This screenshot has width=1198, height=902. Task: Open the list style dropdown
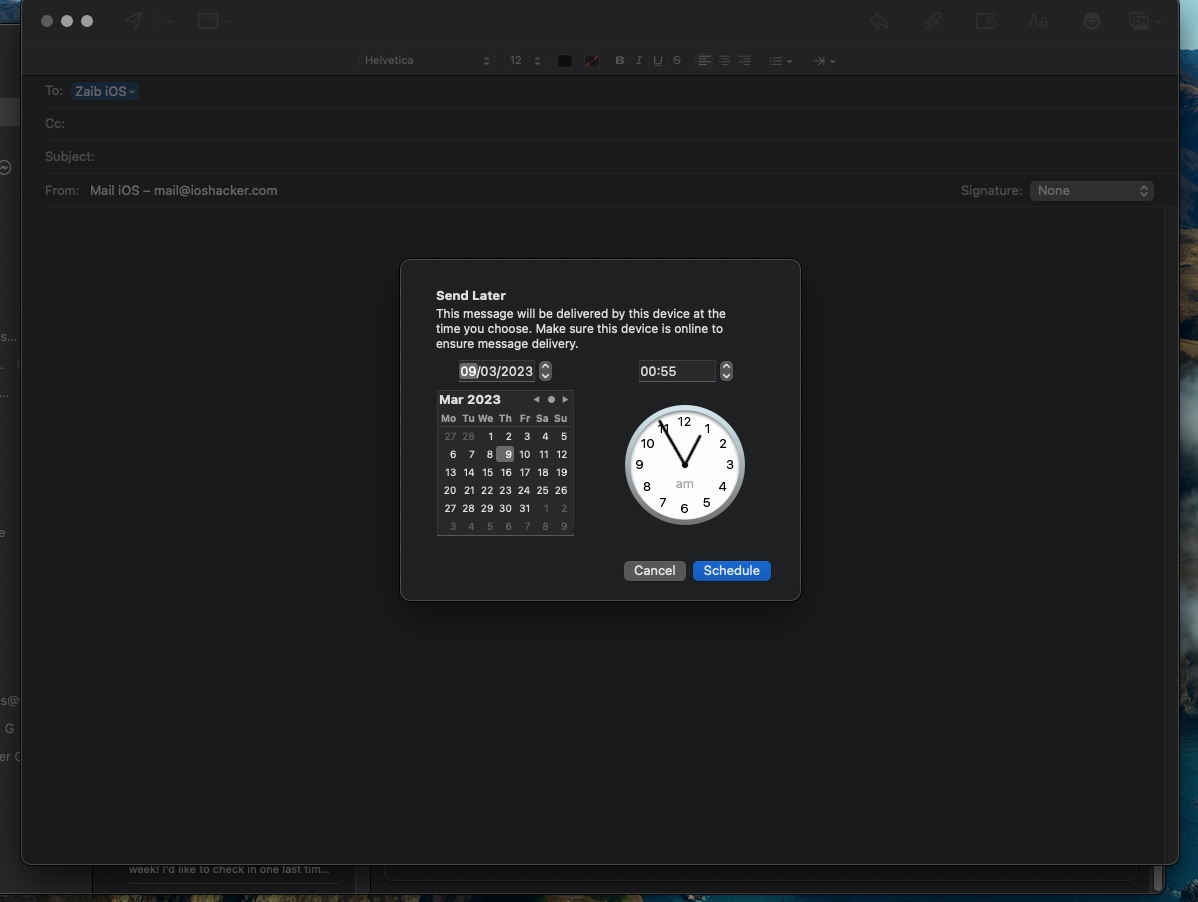[x=780, y=60]
